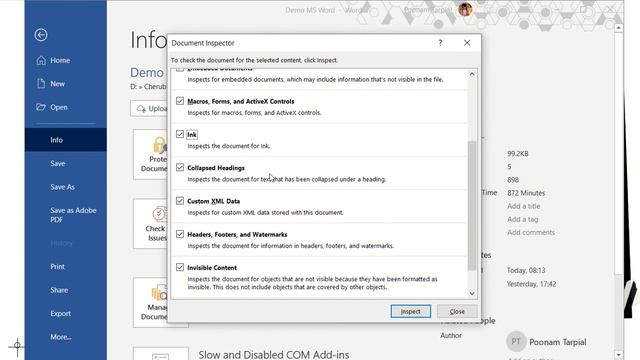Screen dimensions: 640x360
Task: Open Share in the backstage sidebar
Action: click(59, 290)
